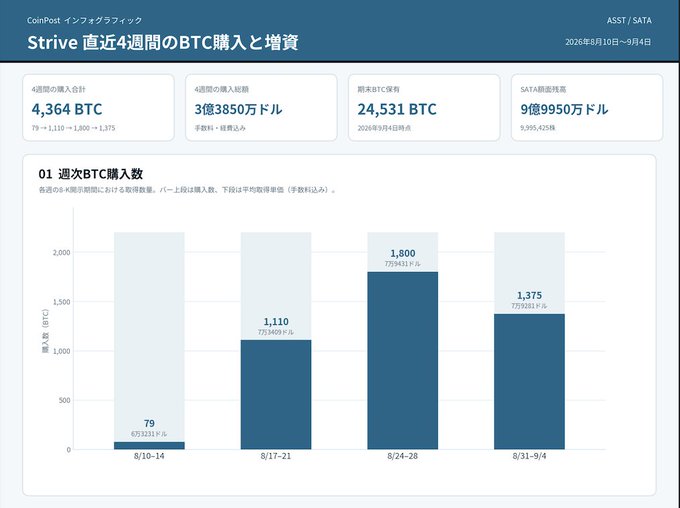Click the y-axis title '購入数 (BTC)'
The image size is (680, 508).
coord(45,331)
